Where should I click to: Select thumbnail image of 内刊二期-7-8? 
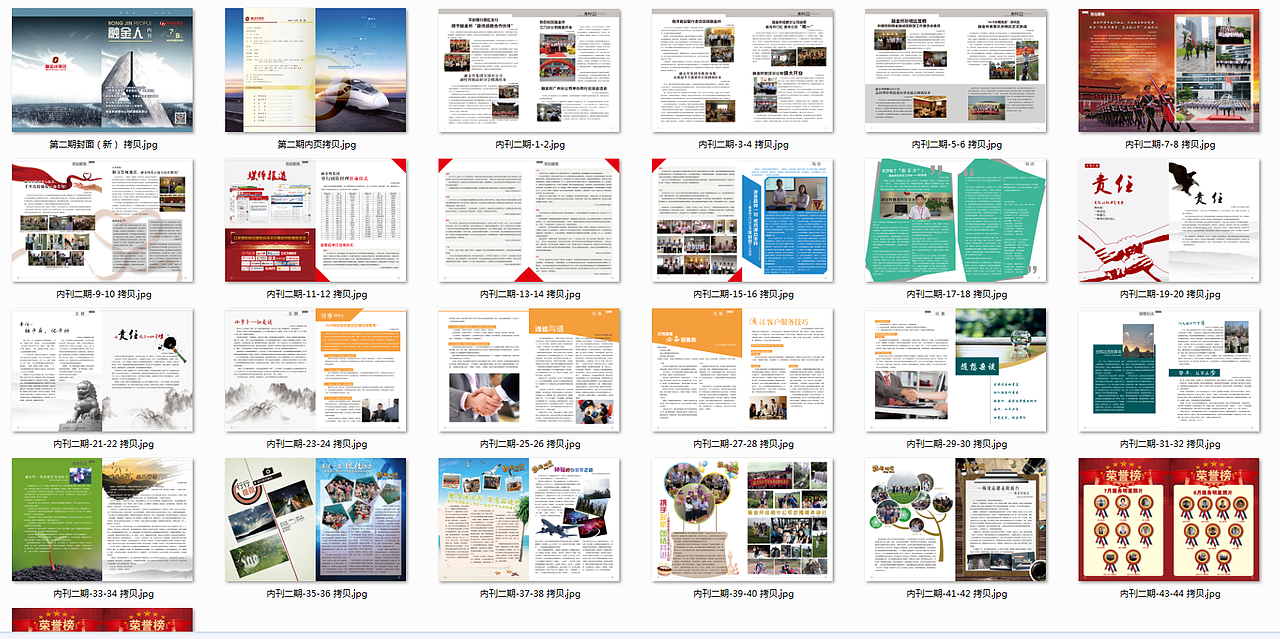[1169, 70]
